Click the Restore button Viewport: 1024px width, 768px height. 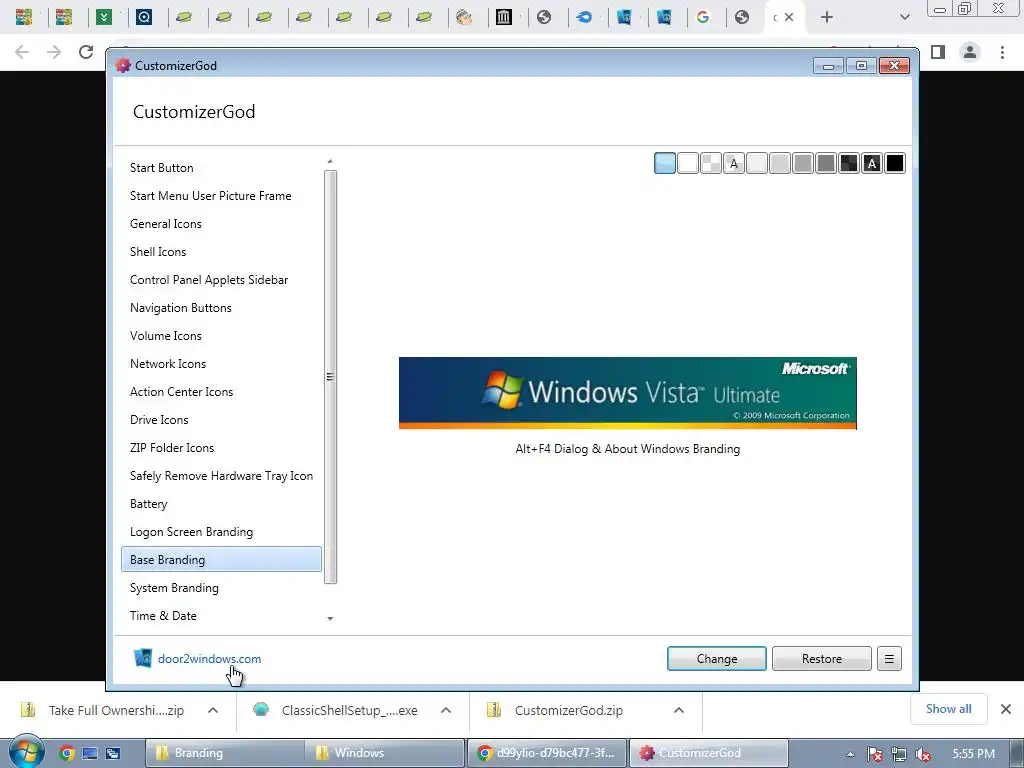point(822,658)
